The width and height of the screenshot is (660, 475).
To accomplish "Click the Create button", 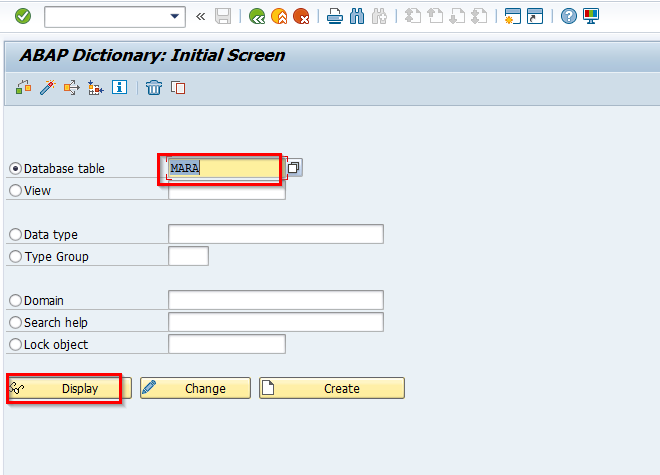I will tap(332, 388).
